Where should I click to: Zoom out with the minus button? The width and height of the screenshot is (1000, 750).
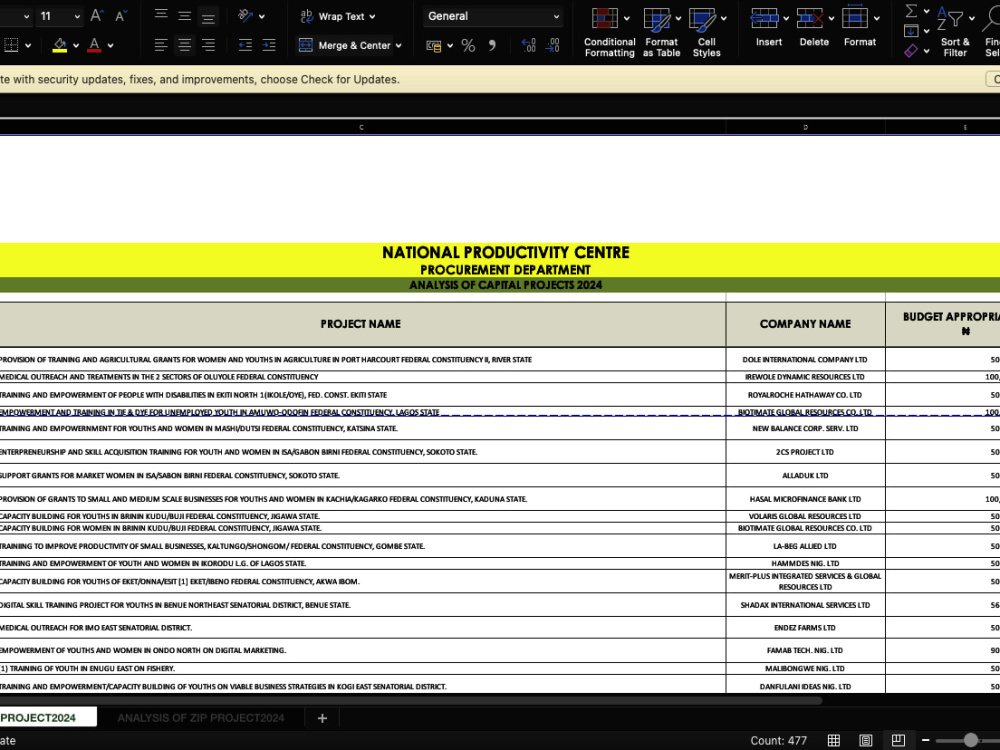point(925,740)
